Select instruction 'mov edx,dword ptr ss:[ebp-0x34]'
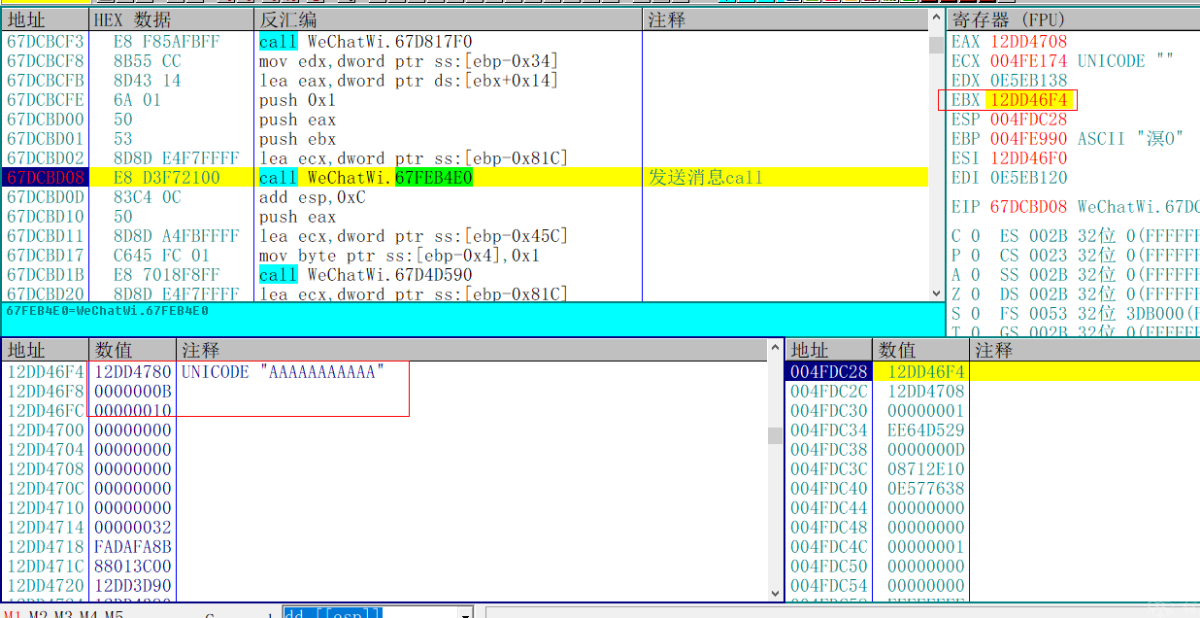Viewport: 1200px width, 618px height. [408, 61]
